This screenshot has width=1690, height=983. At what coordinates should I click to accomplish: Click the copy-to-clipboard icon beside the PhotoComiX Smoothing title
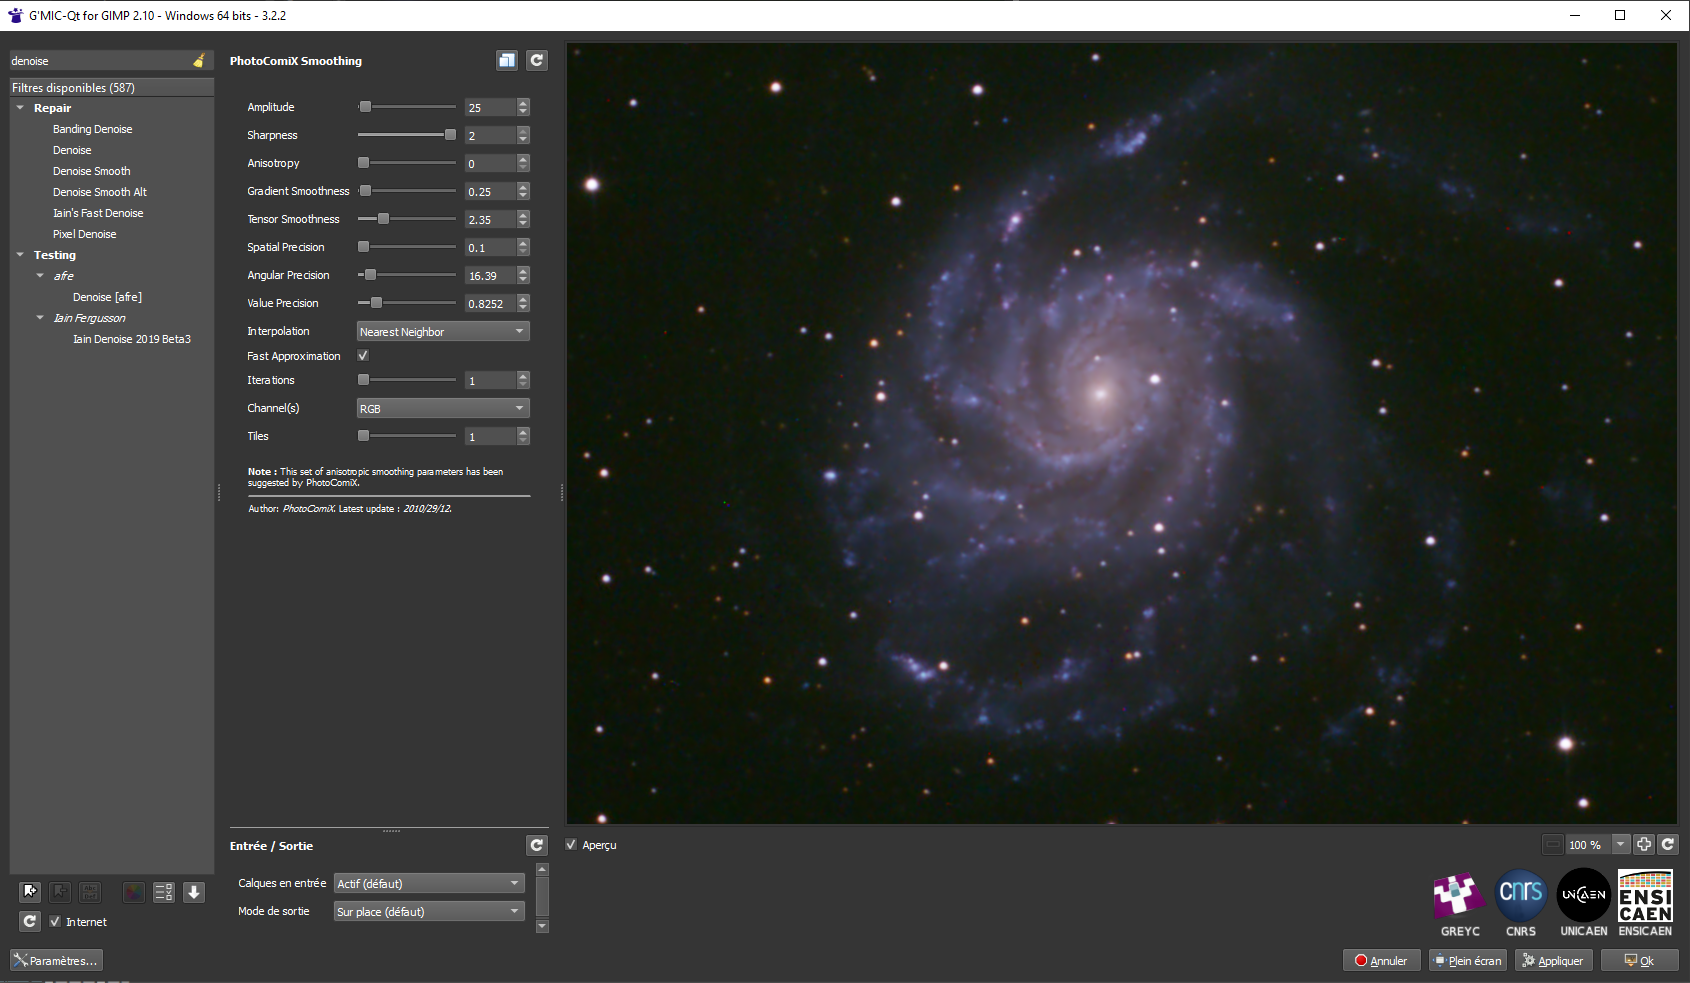507,61
